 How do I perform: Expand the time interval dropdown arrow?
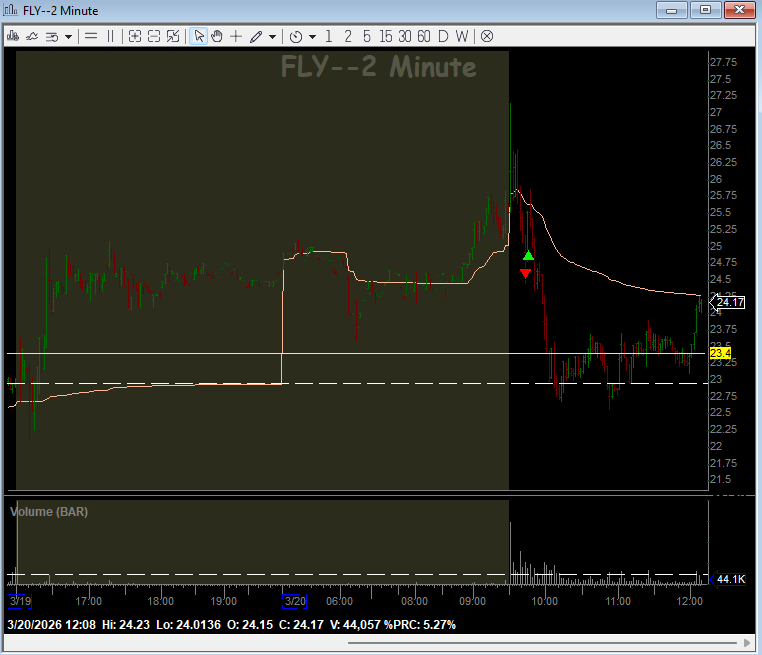(x=312, y=37)
